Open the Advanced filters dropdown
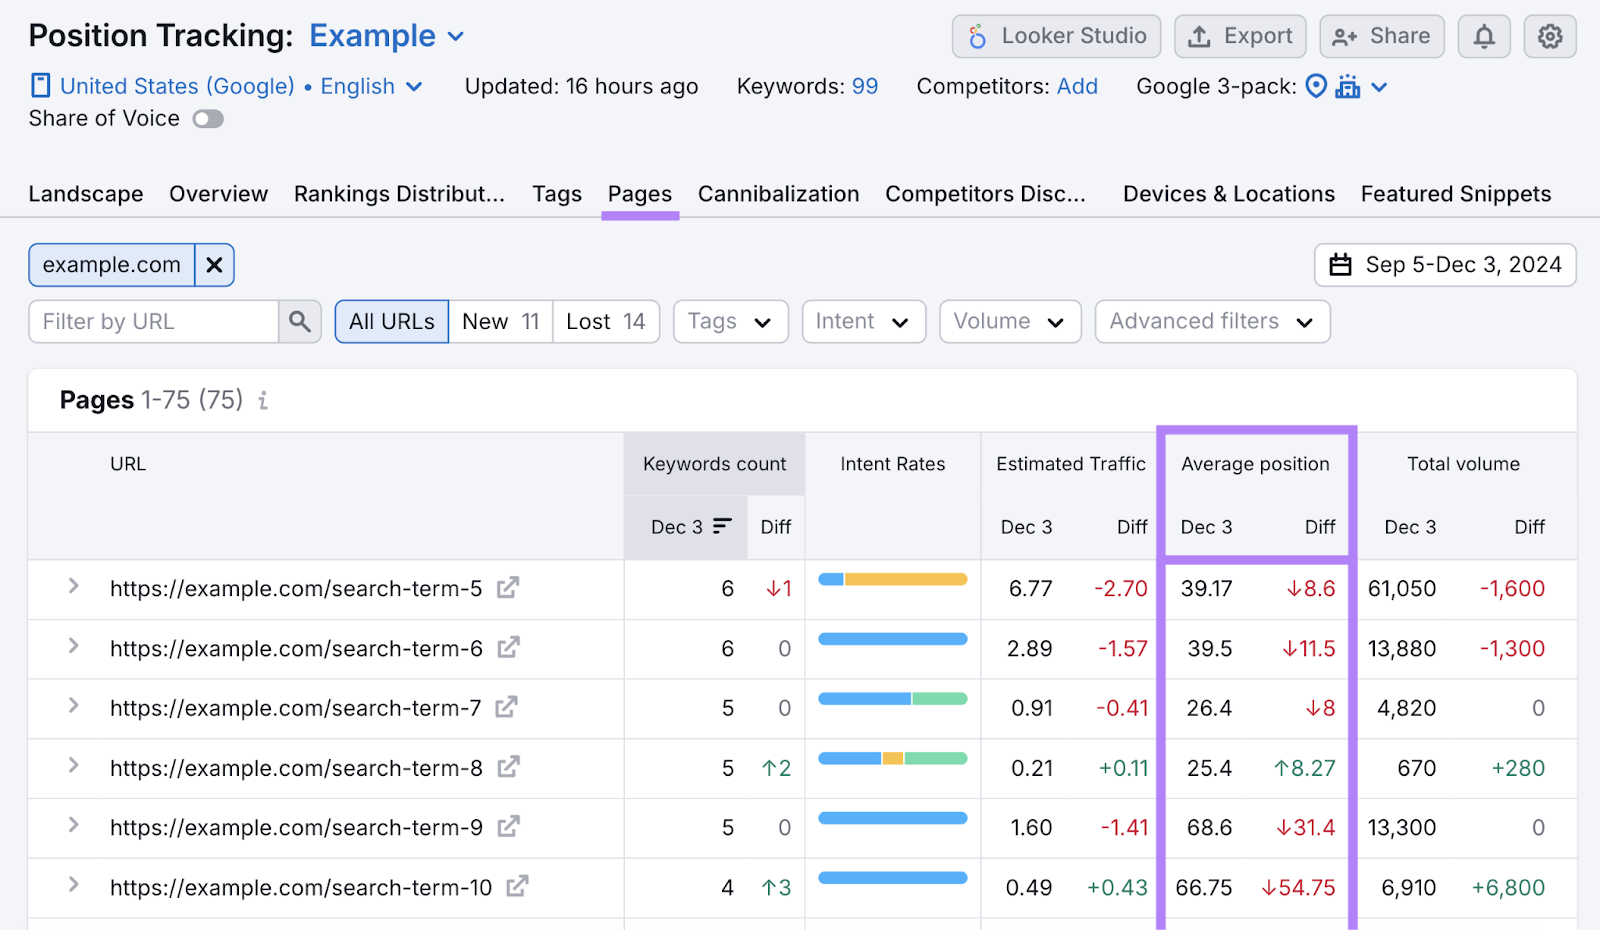1600x930 pixels. (1211, 321)
